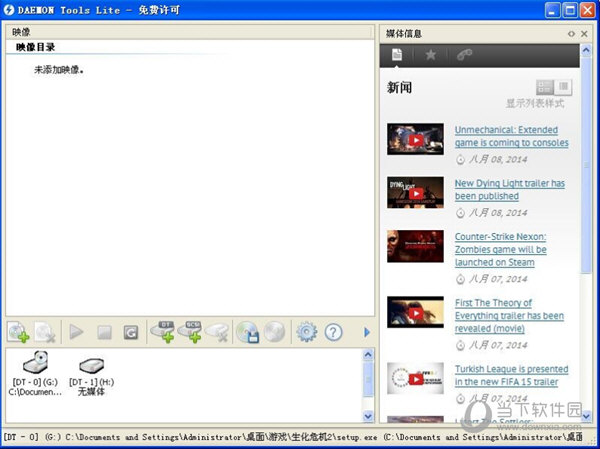Close the media info panel

[x=584, y=34]
